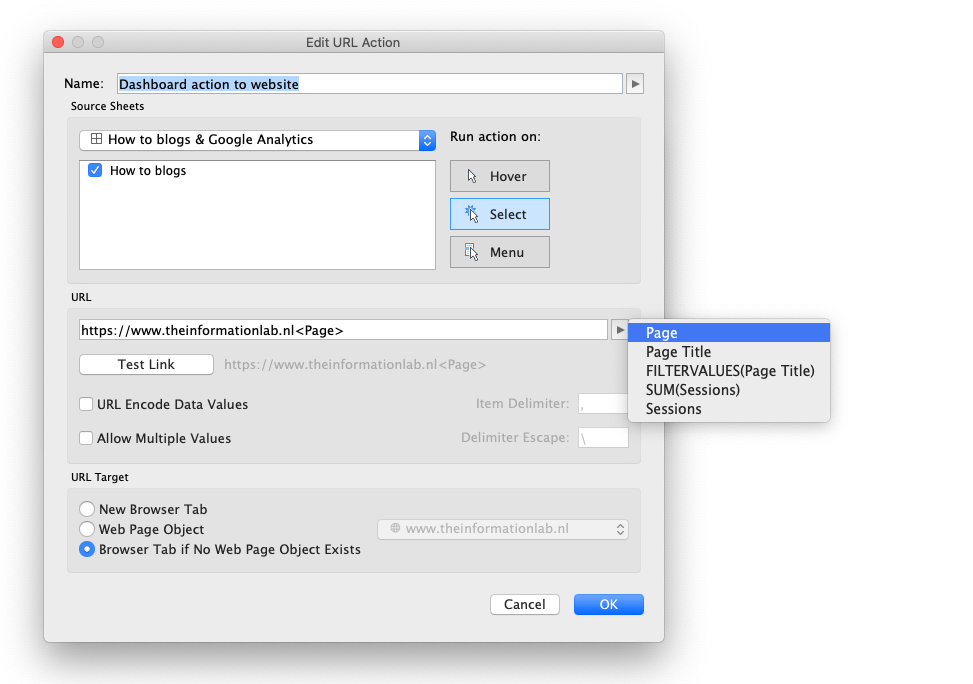Uncheck the How to blogs sheet

point(96,171)
